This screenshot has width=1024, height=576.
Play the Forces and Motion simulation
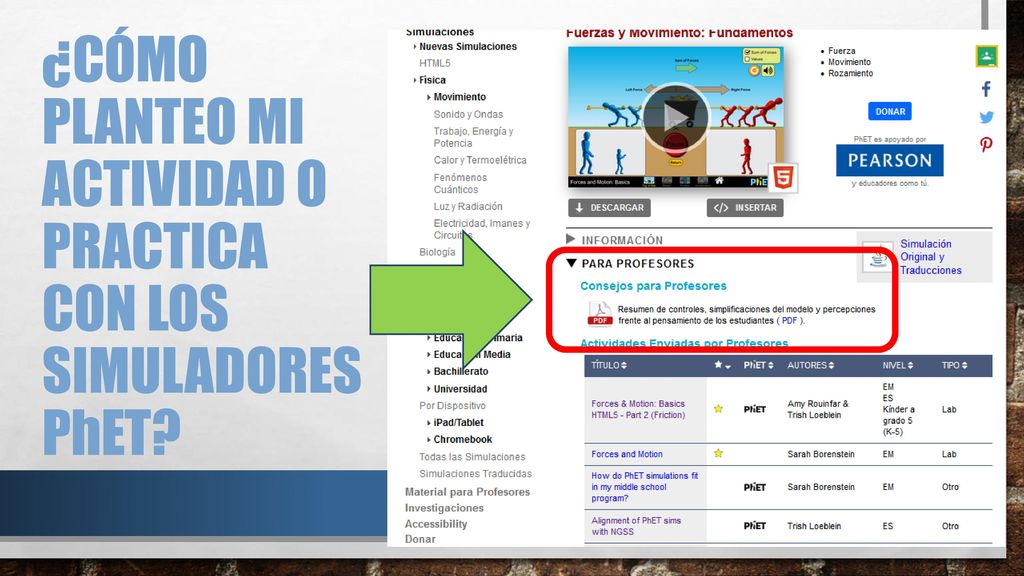pyautogui.click(x=675, y=118)
